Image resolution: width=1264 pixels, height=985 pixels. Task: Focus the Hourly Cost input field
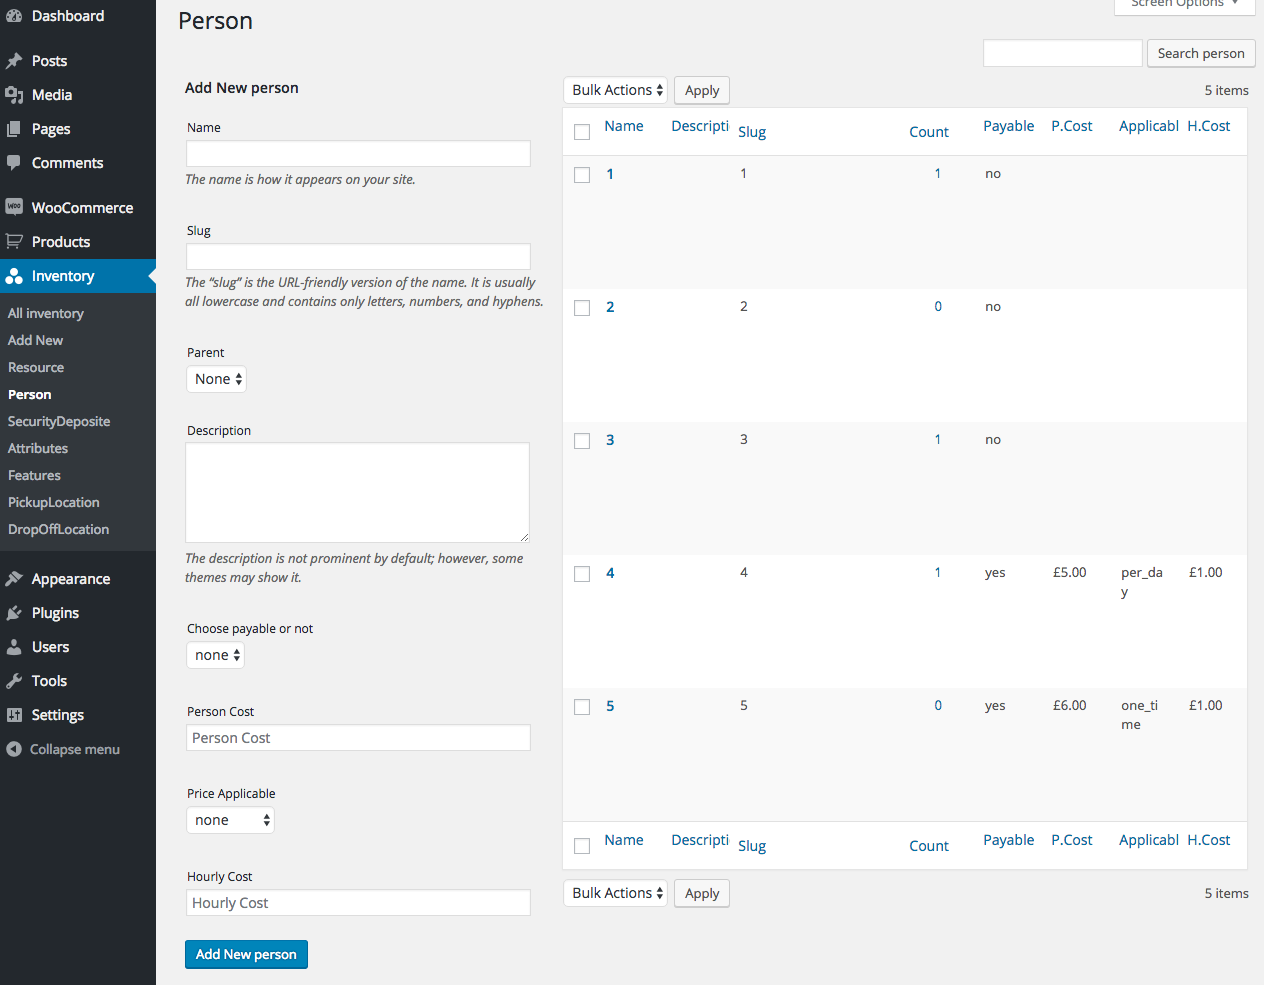click(x=358, y=903)
